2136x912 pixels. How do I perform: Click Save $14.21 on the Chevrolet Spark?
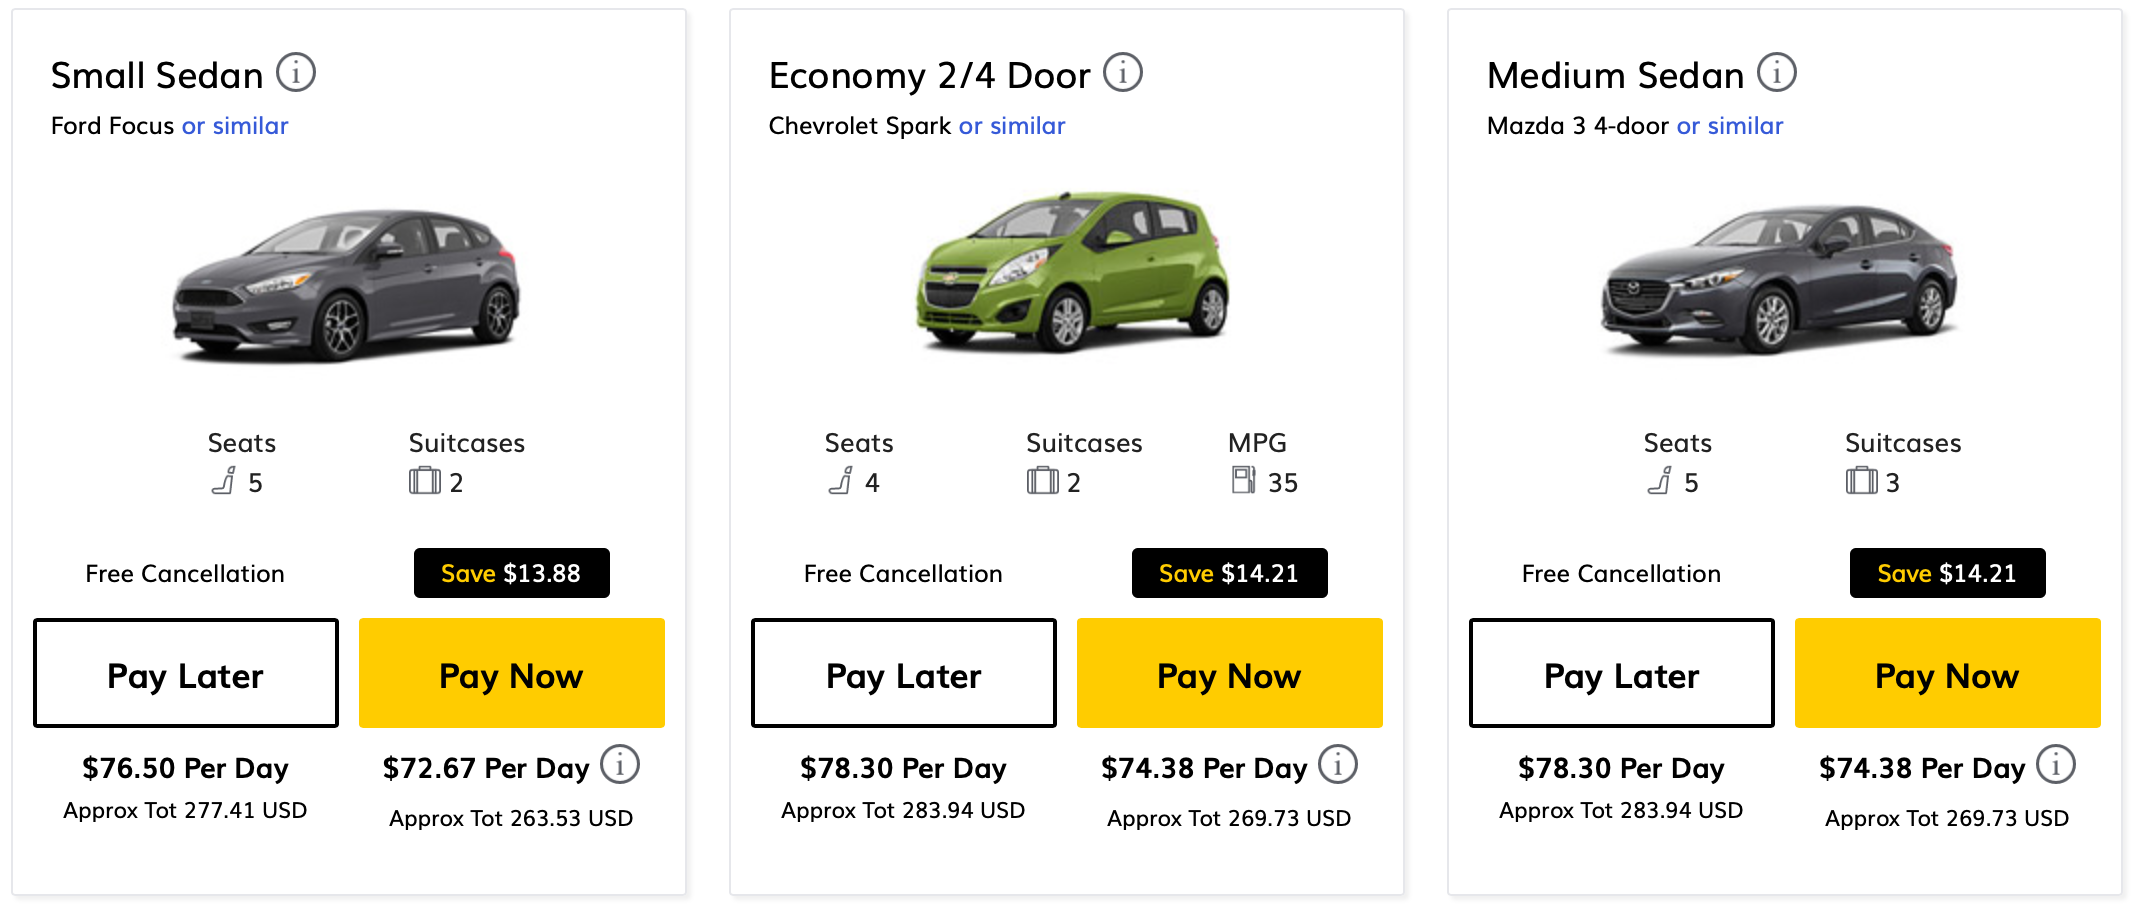click(x=1228, y=573)
